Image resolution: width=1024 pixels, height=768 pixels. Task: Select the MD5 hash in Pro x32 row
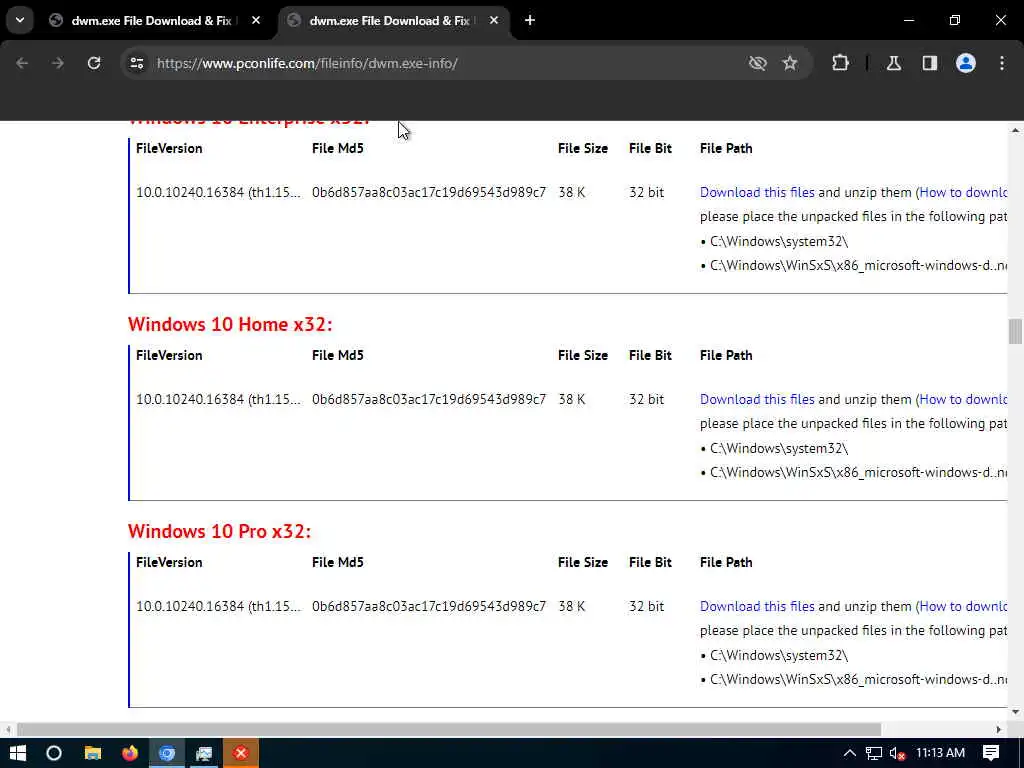point(428,607)
